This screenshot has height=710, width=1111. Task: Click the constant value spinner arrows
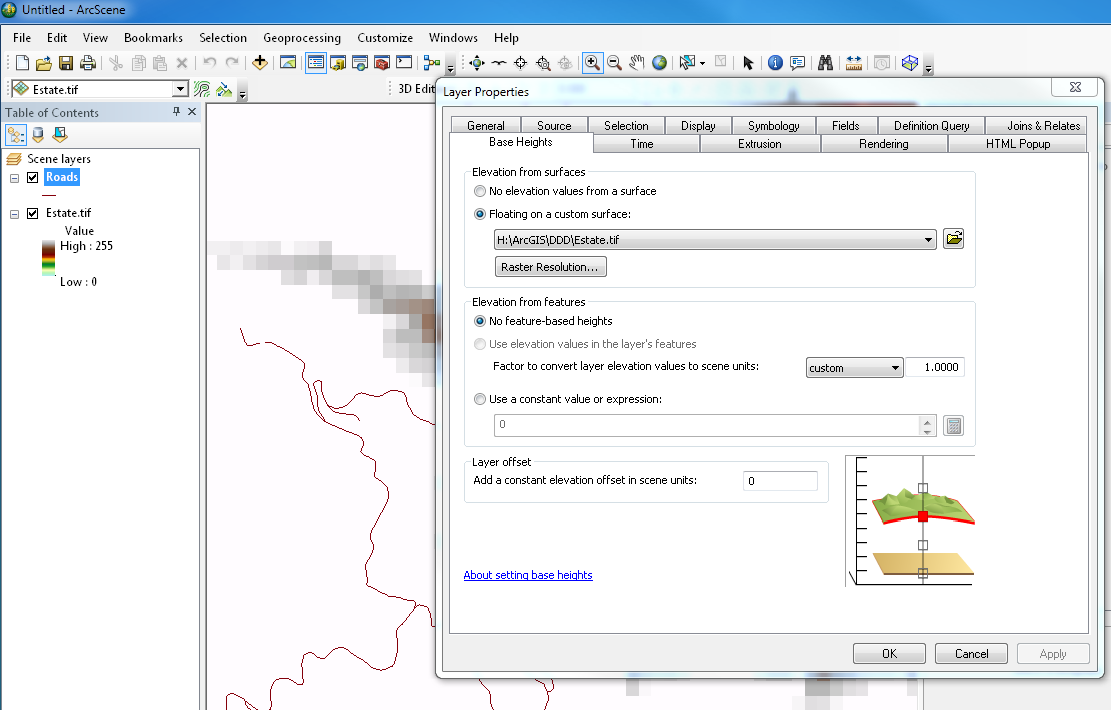tap(927, 425)
